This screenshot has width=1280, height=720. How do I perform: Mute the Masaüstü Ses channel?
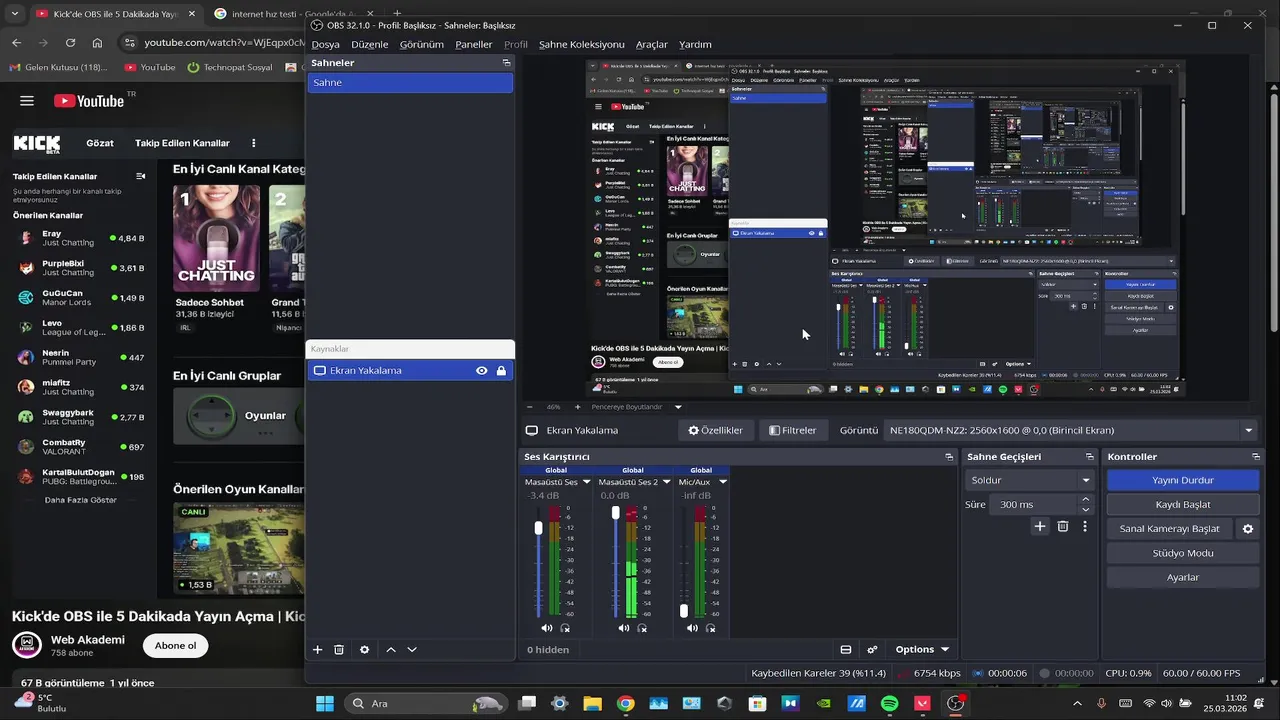pos(546,628)
